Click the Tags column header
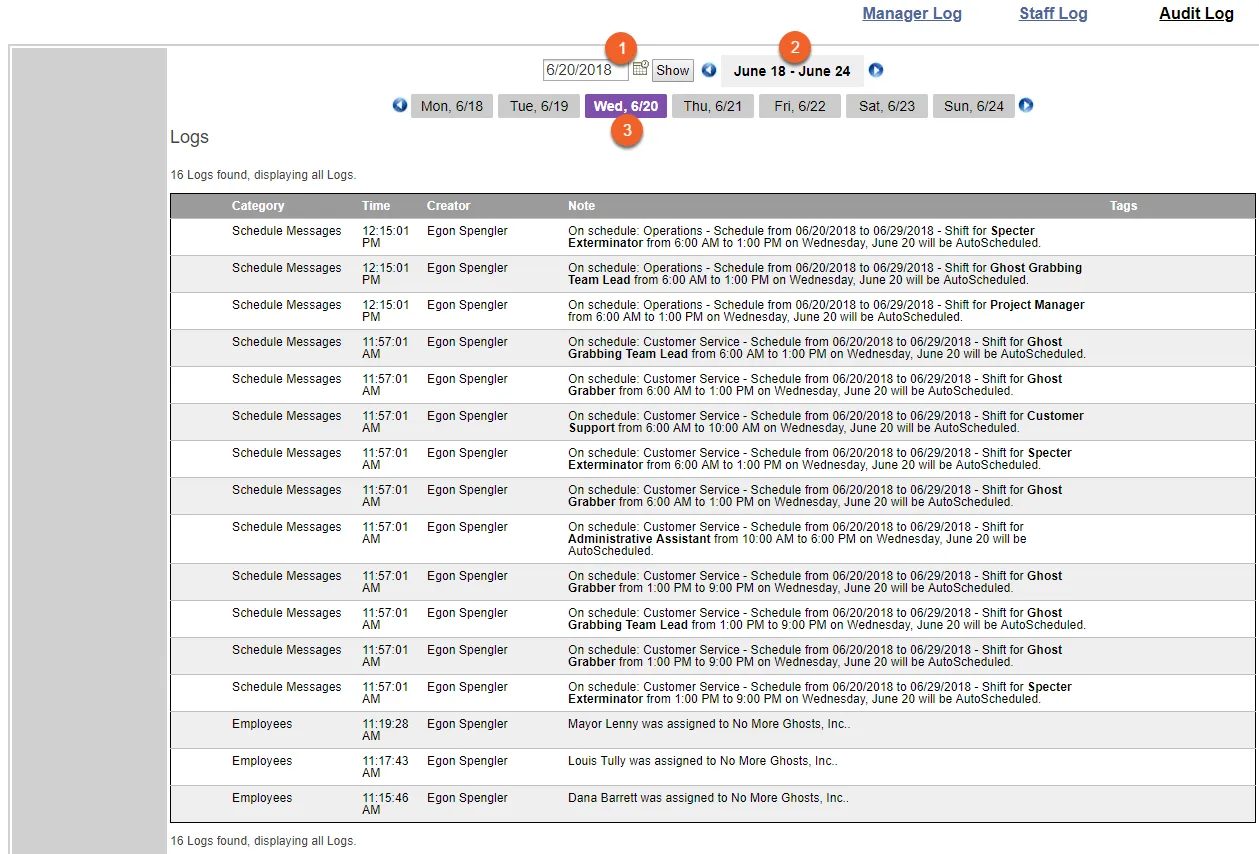Viewport: 1259px width, 854px height. (1123, 206)
